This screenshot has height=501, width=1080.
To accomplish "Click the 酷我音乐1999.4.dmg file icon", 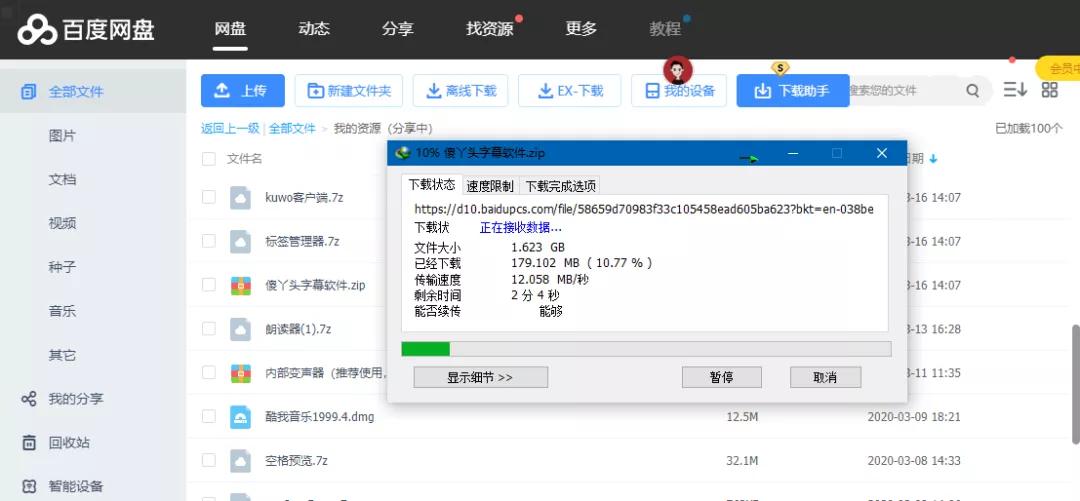I will [240, 417].
